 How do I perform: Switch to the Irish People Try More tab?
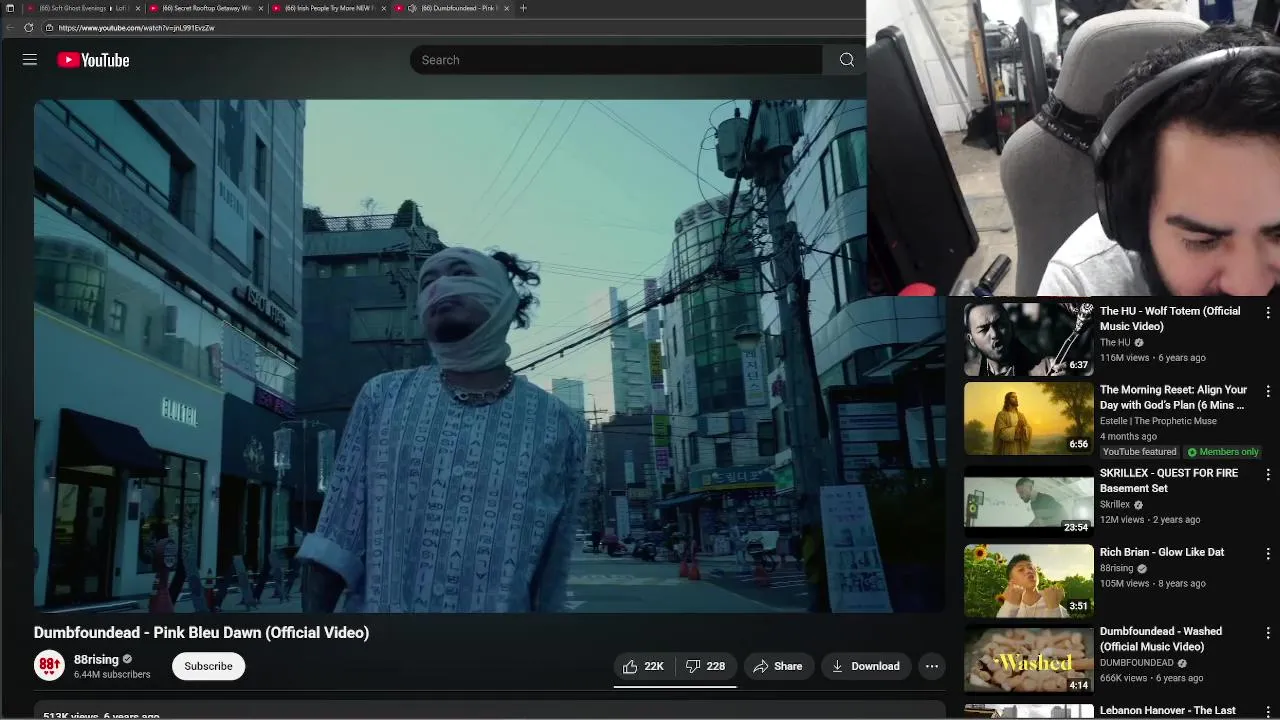[328, 8]
